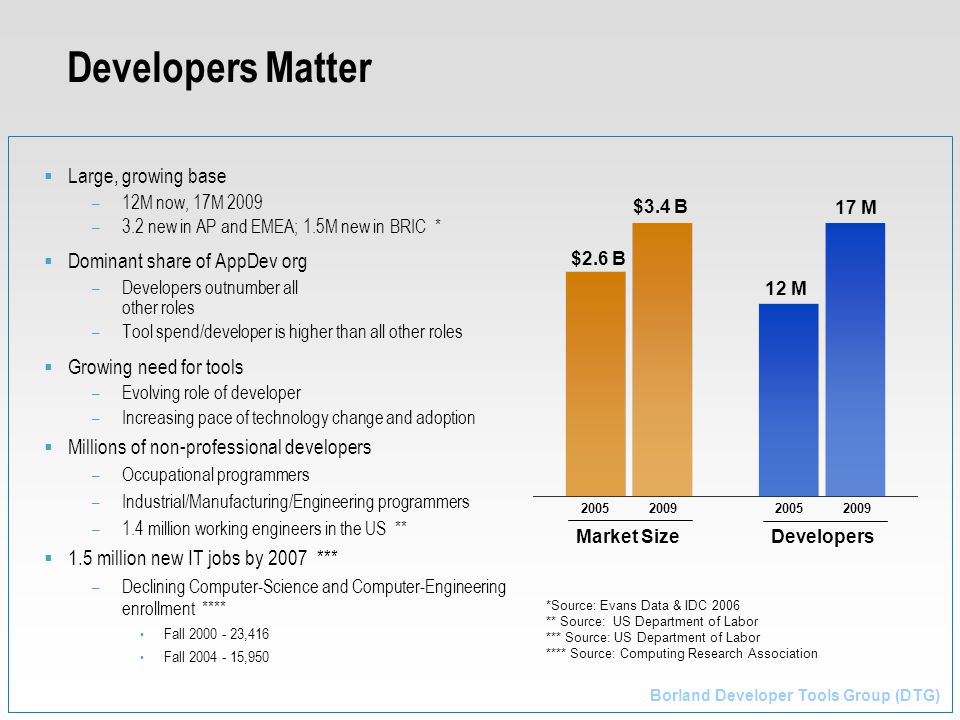
Task: Click the orange 2005 Market Size bar
Action: 596,384
